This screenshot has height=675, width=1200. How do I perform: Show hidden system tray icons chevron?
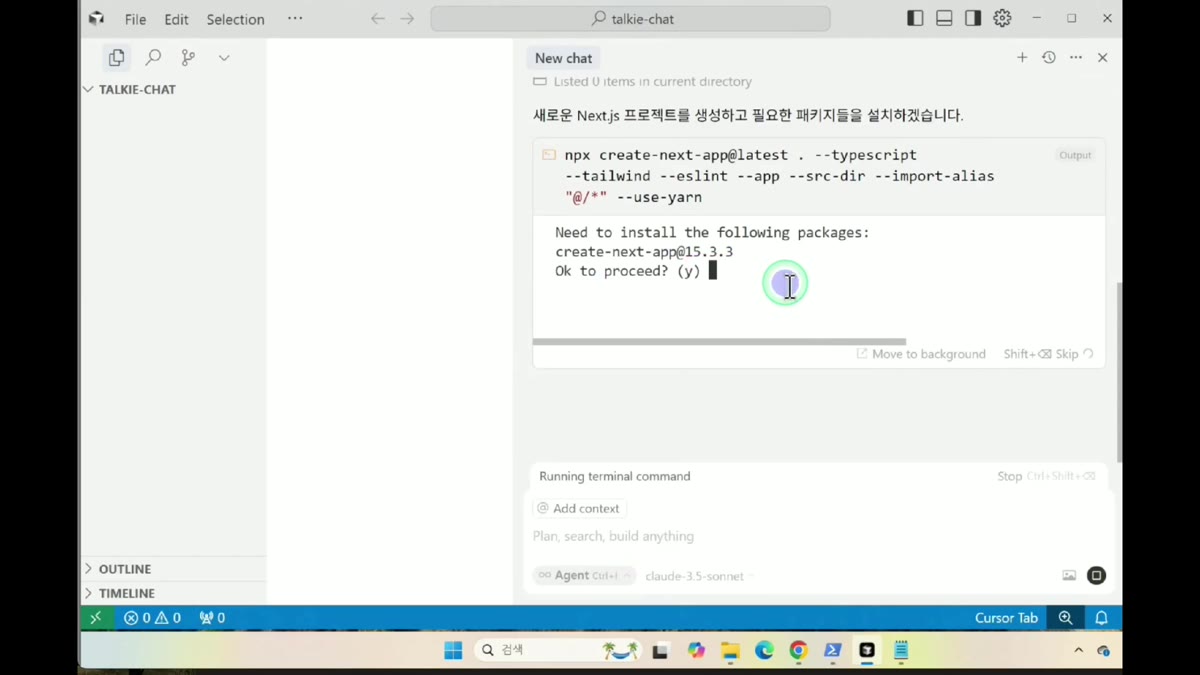point(1078,651)
